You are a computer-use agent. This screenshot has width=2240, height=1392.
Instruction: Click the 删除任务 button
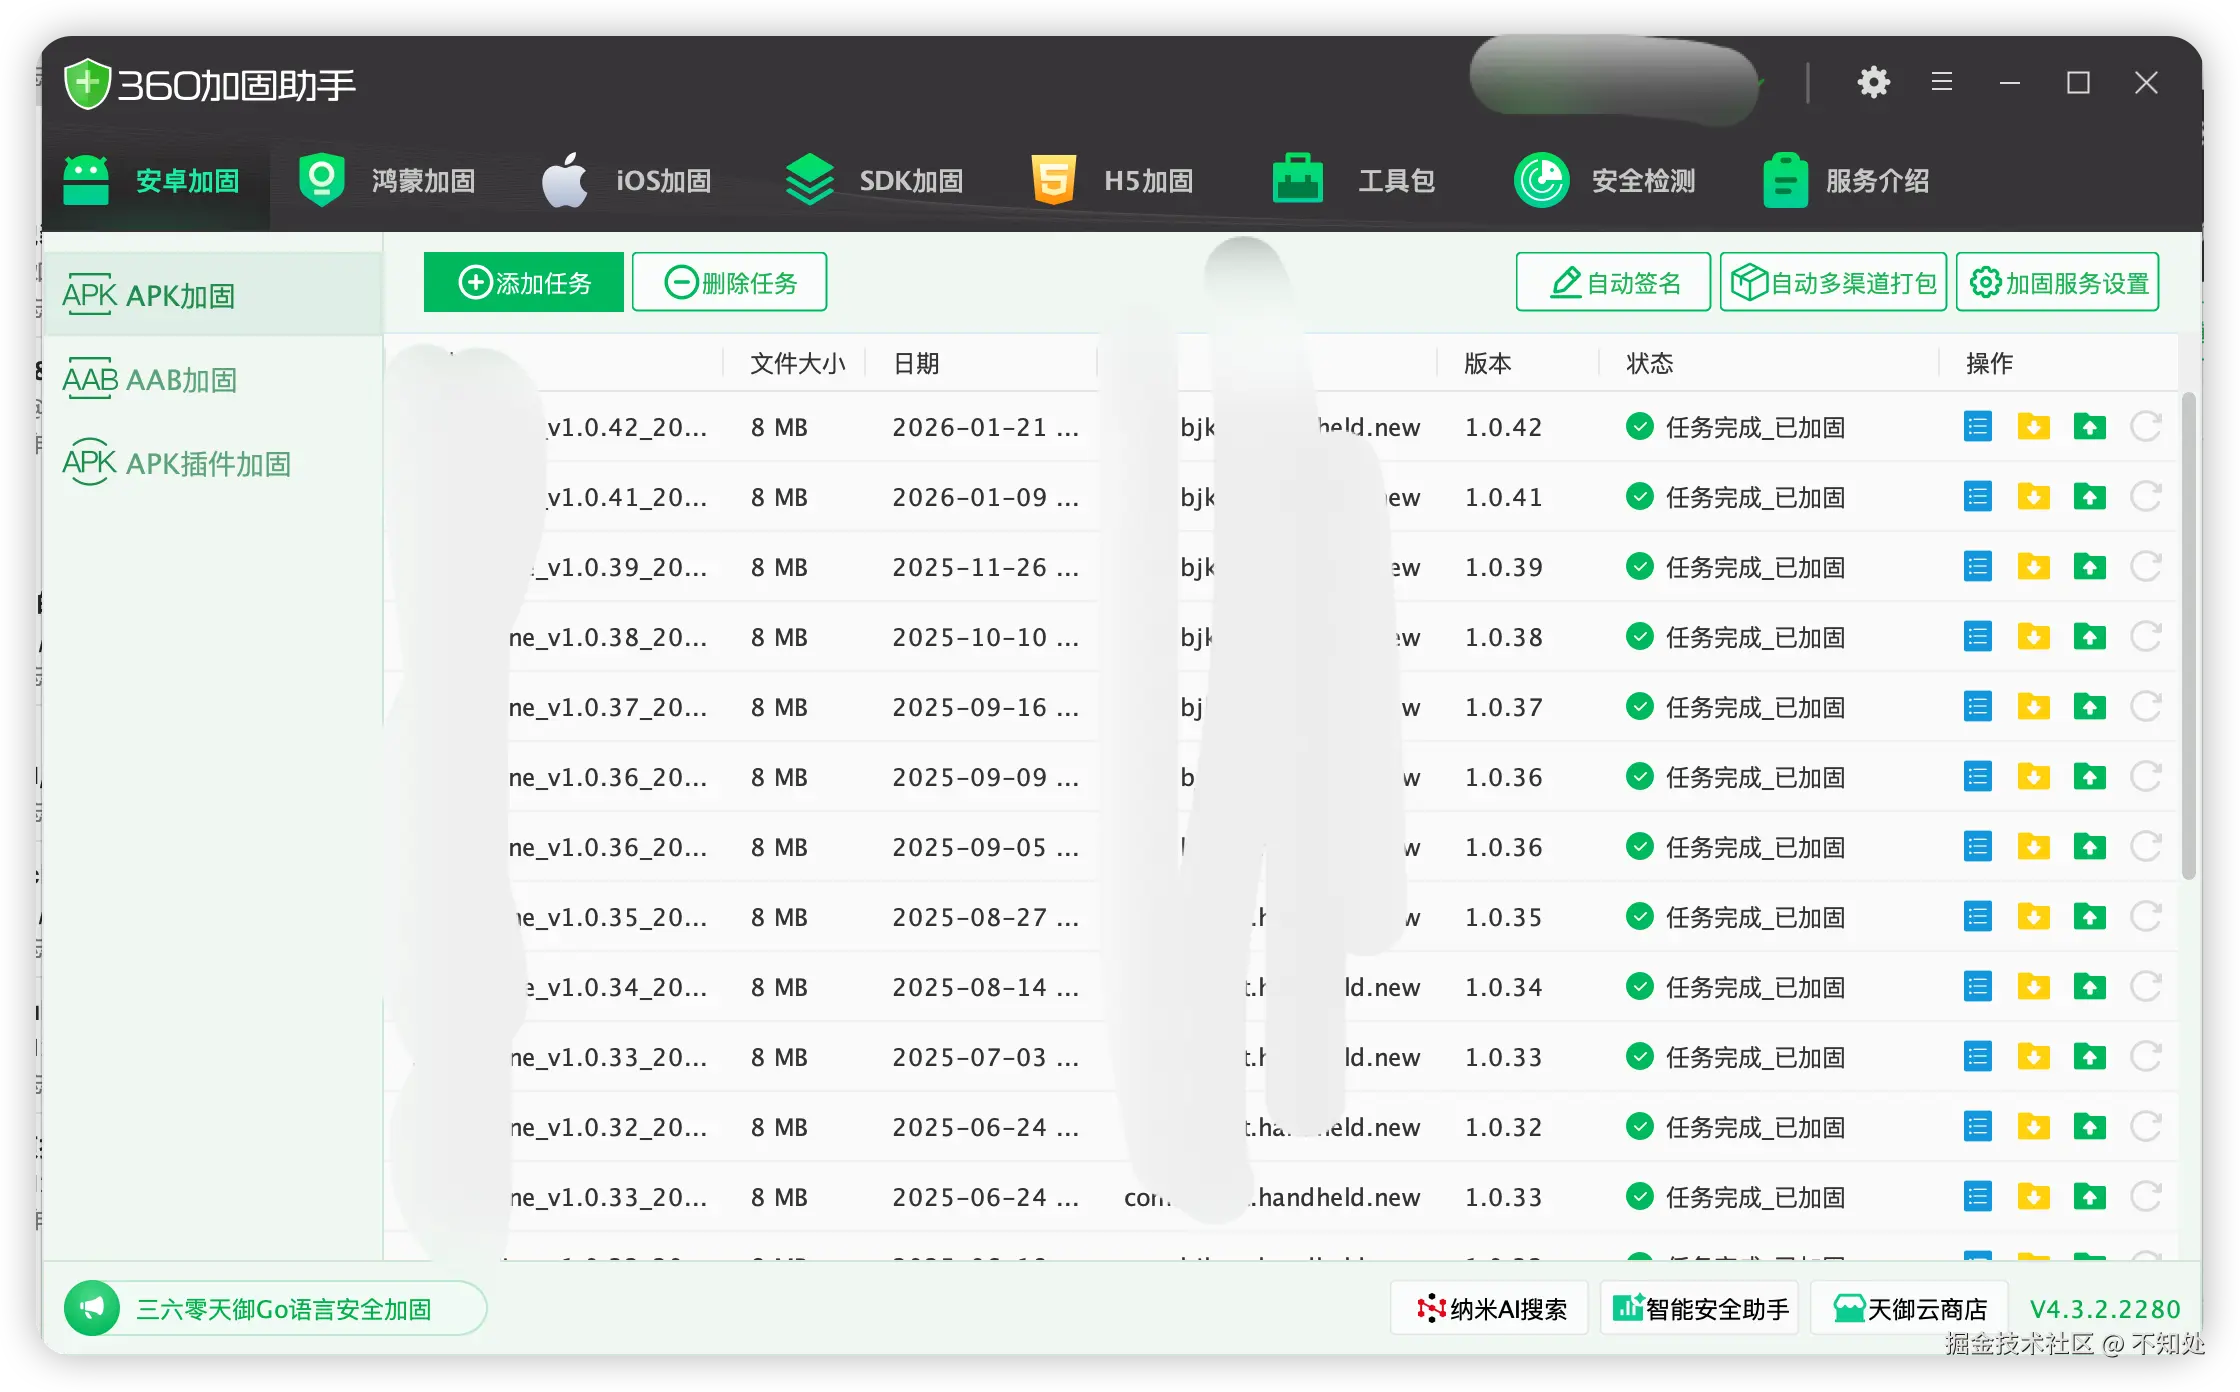coord(730,283)
